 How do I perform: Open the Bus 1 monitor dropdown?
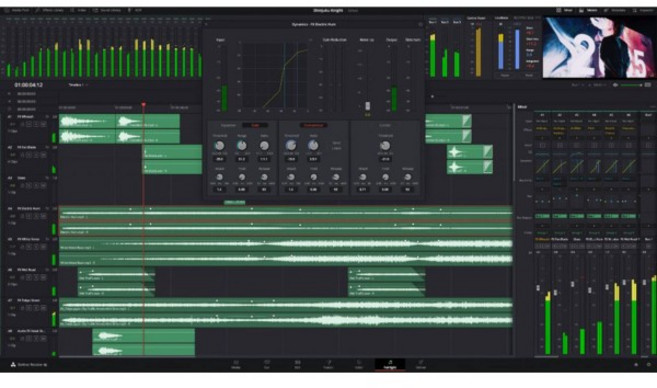pyautogui.click(x=579, y=85)
